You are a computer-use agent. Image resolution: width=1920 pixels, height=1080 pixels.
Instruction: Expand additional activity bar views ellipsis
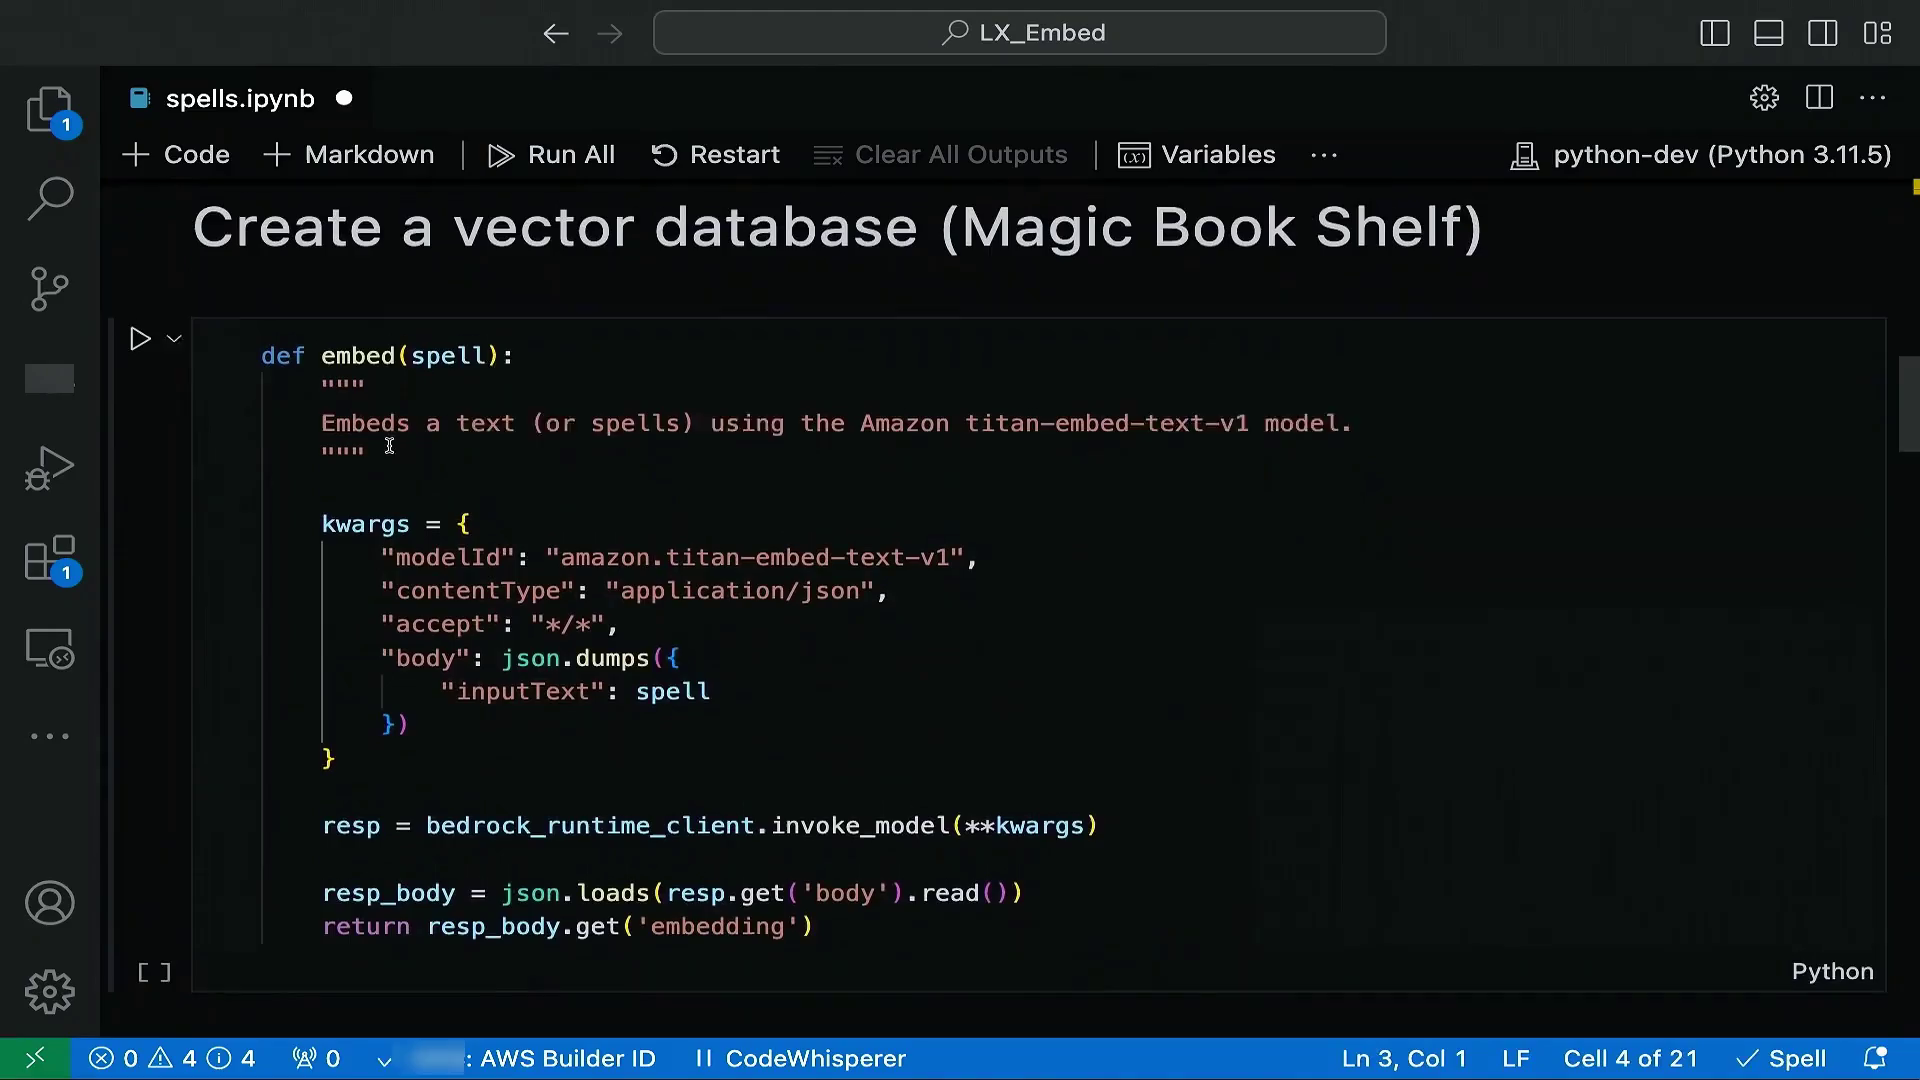point(49,736)
